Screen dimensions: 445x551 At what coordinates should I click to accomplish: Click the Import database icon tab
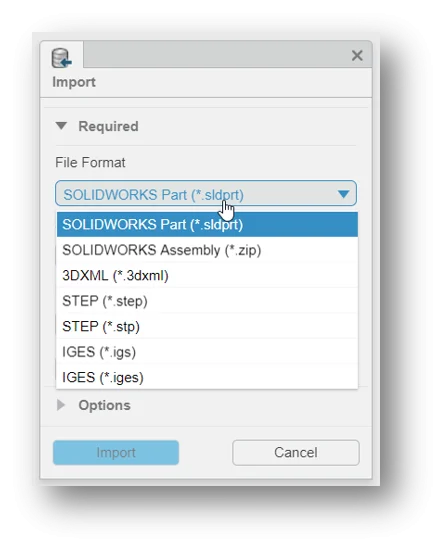(x=62, y=57)
